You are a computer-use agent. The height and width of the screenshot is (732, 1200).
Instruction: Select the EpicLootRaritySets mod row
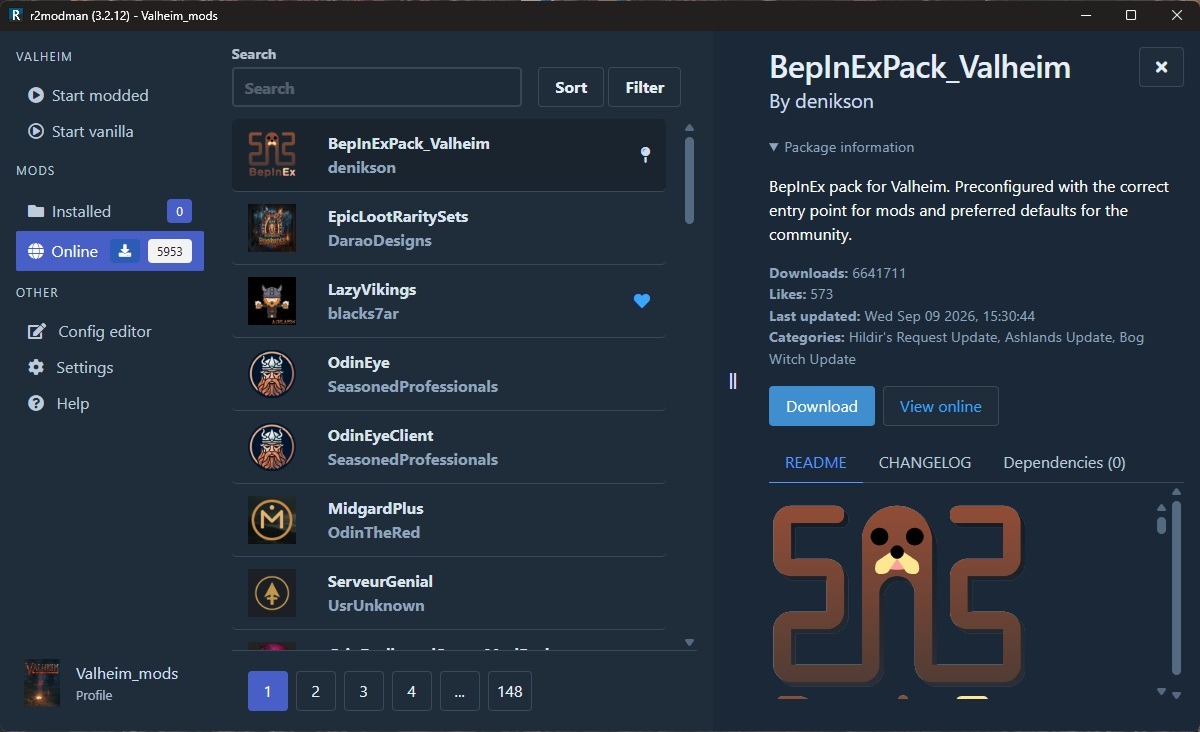point(449,228)
